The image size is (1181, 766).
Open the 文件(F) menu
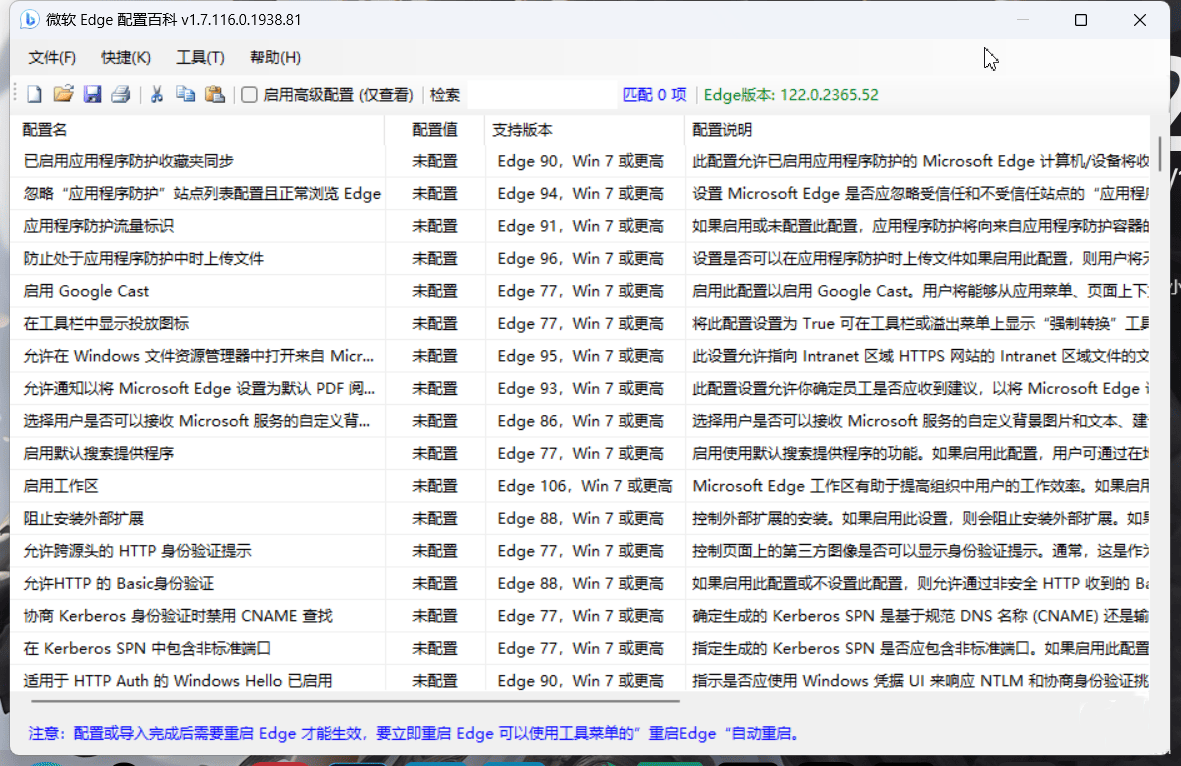[52, 58]
